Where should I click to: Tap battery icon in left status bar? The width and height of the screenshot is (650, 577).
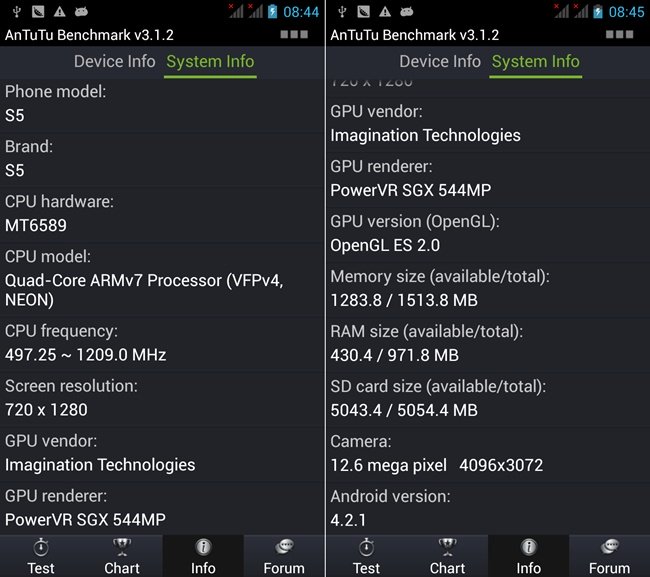tap(272, 12)
